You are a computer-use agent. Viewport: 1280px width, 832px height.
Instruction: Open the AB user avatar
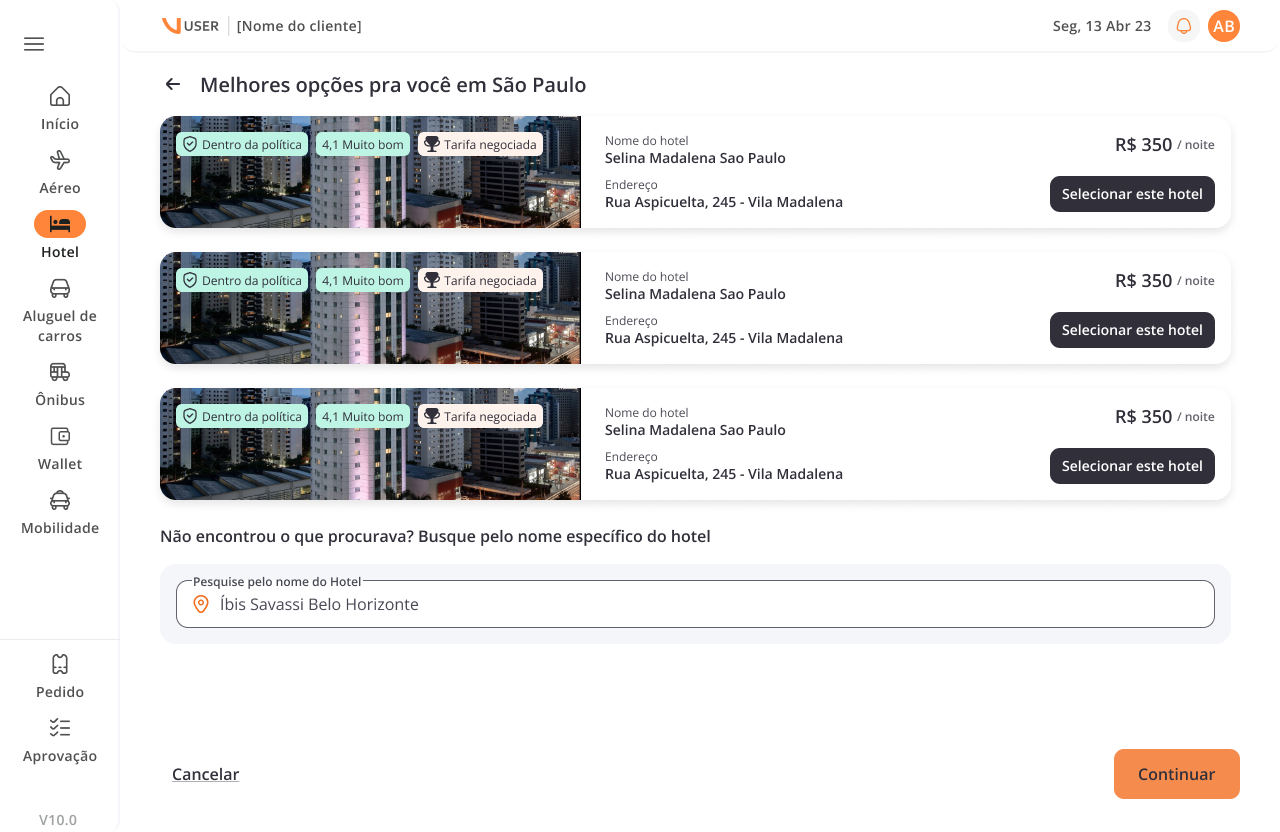1224,26
